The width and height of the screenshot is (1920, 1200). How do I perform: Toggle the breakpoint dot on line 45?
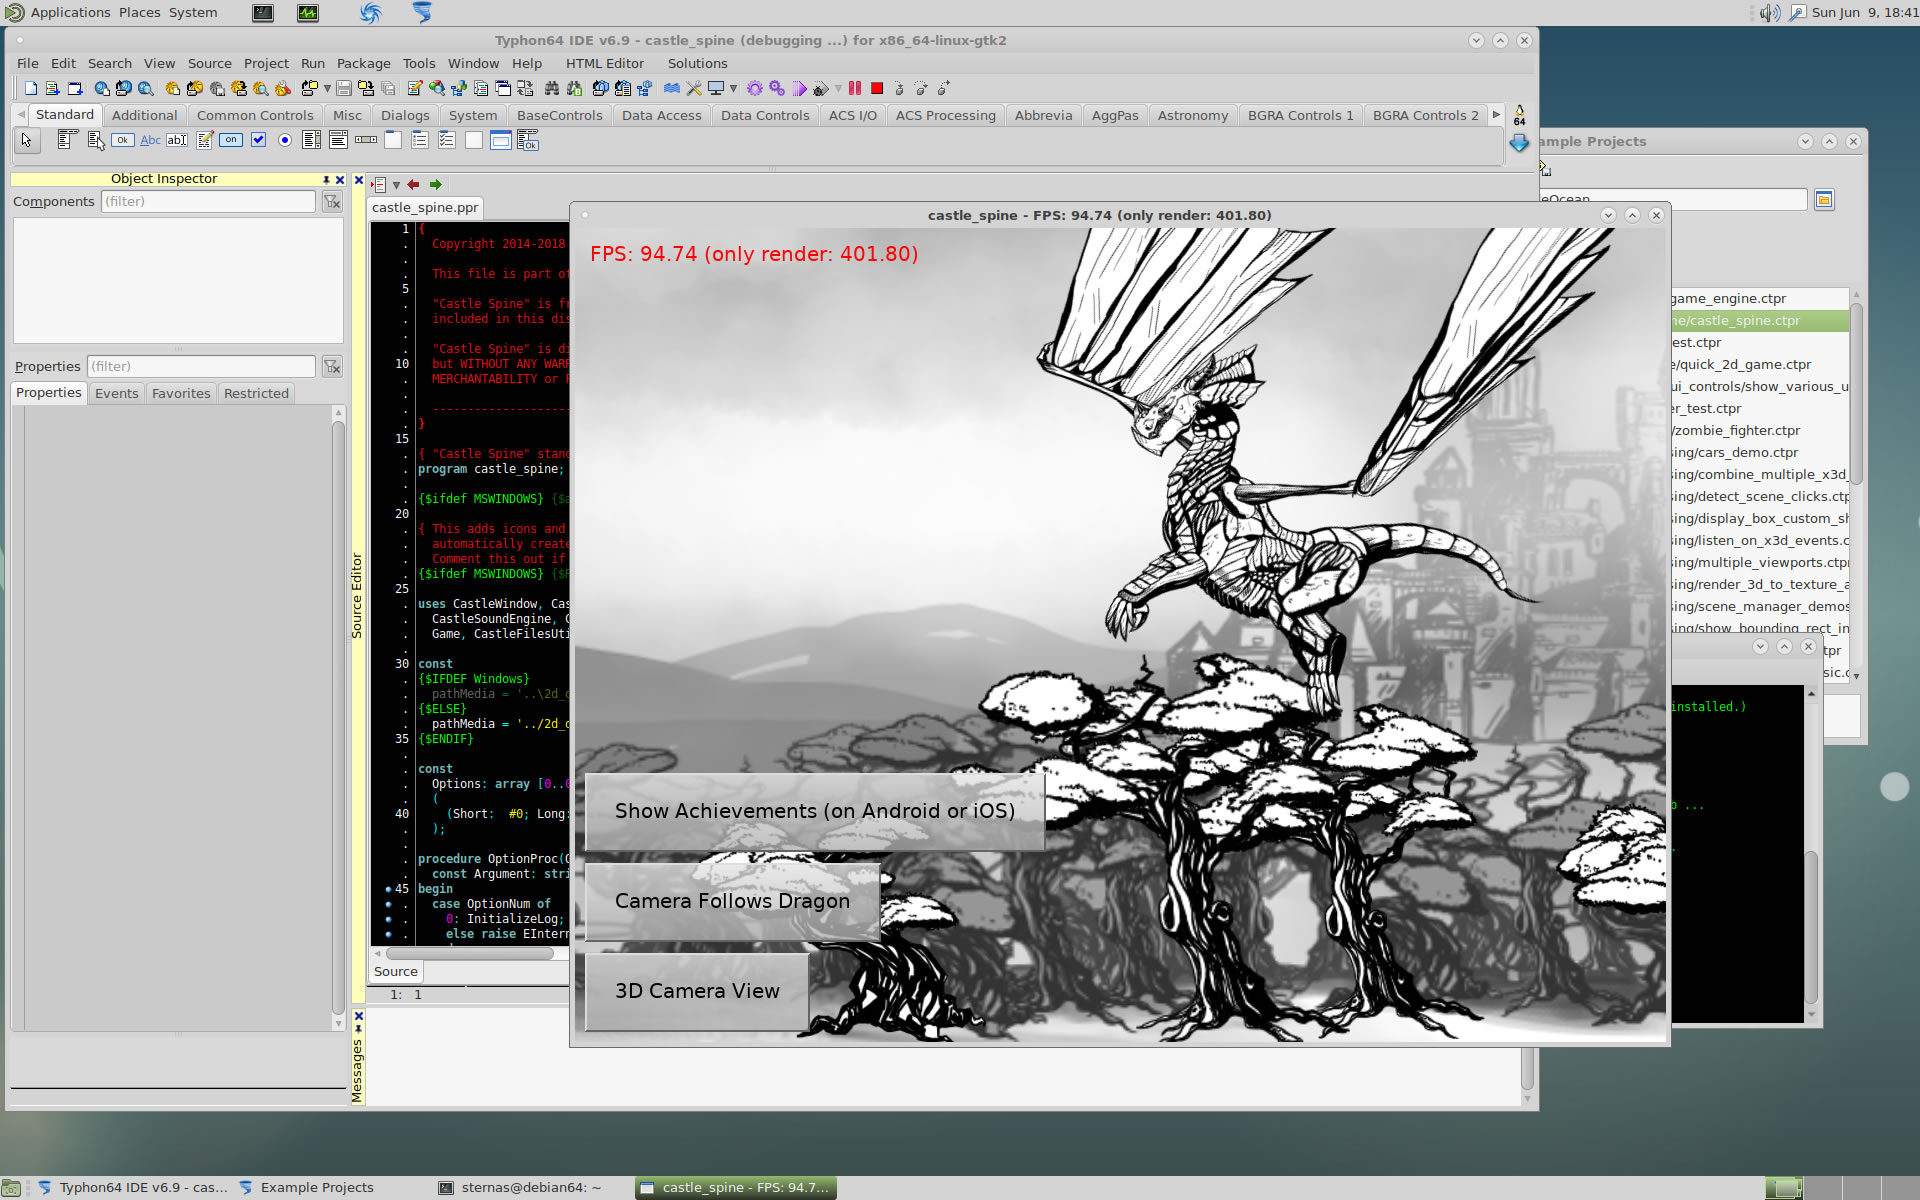click(388, 889)
